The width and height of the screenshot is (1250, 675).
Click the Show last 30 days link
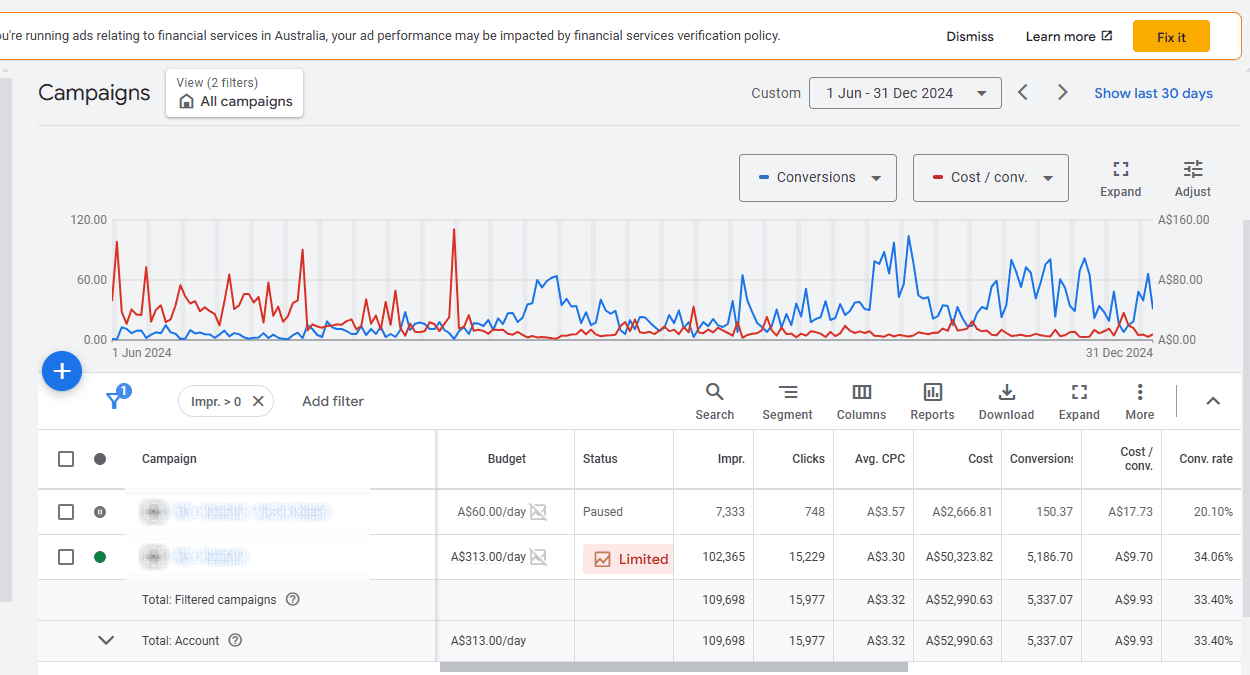[x=1153, y=93]
